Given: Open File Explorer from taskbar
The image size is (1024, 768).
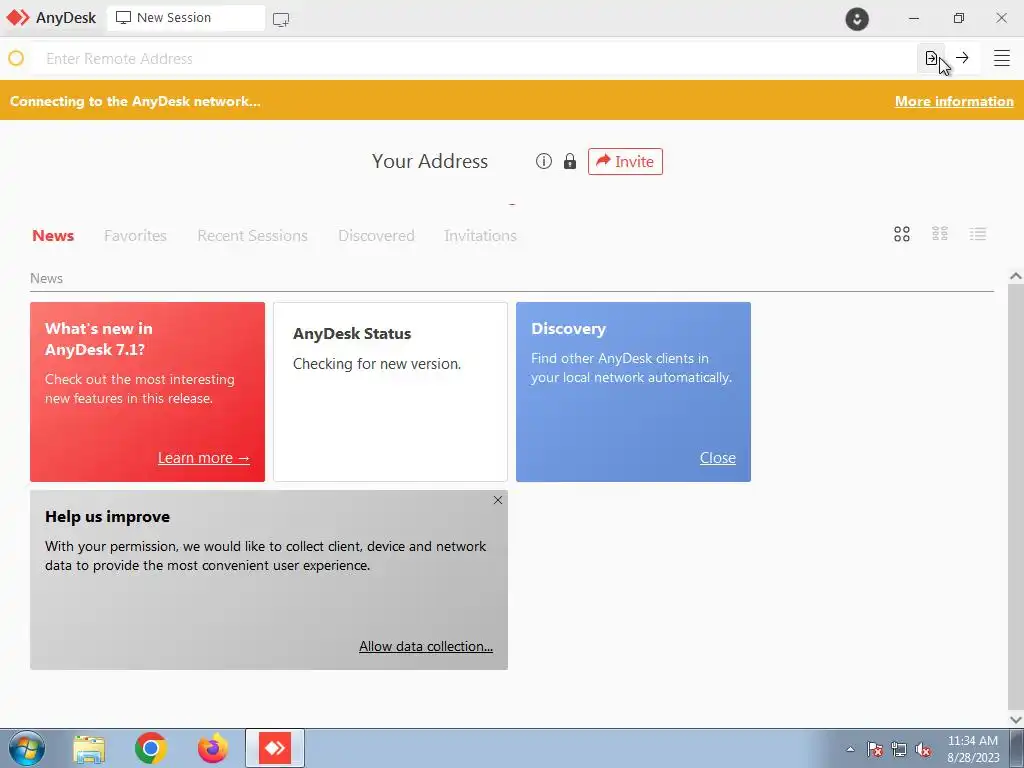Looking at the screenshot, I should (x=89, y=748).
